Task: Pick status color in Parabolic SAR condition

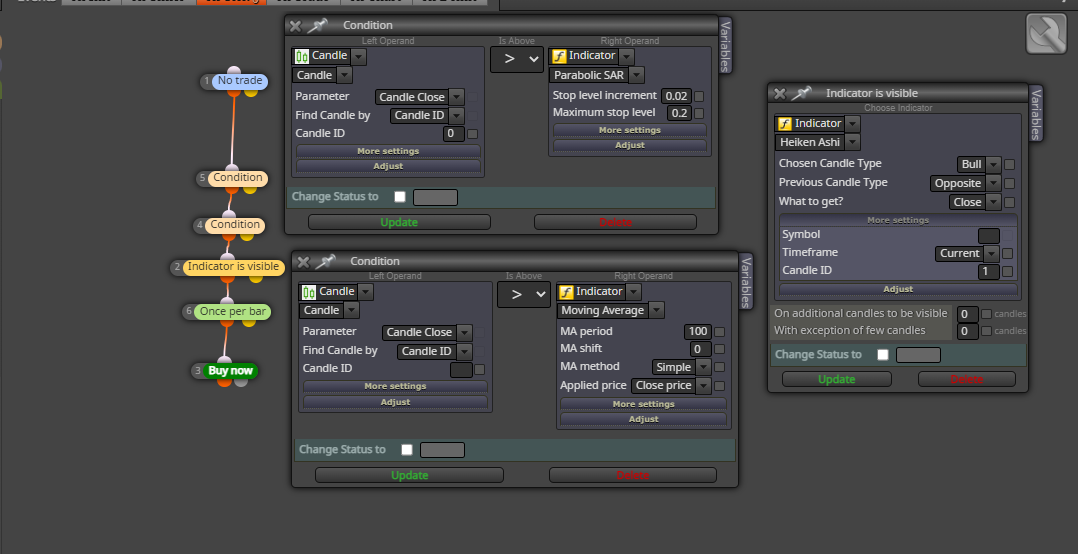Action: pos(435,197)
